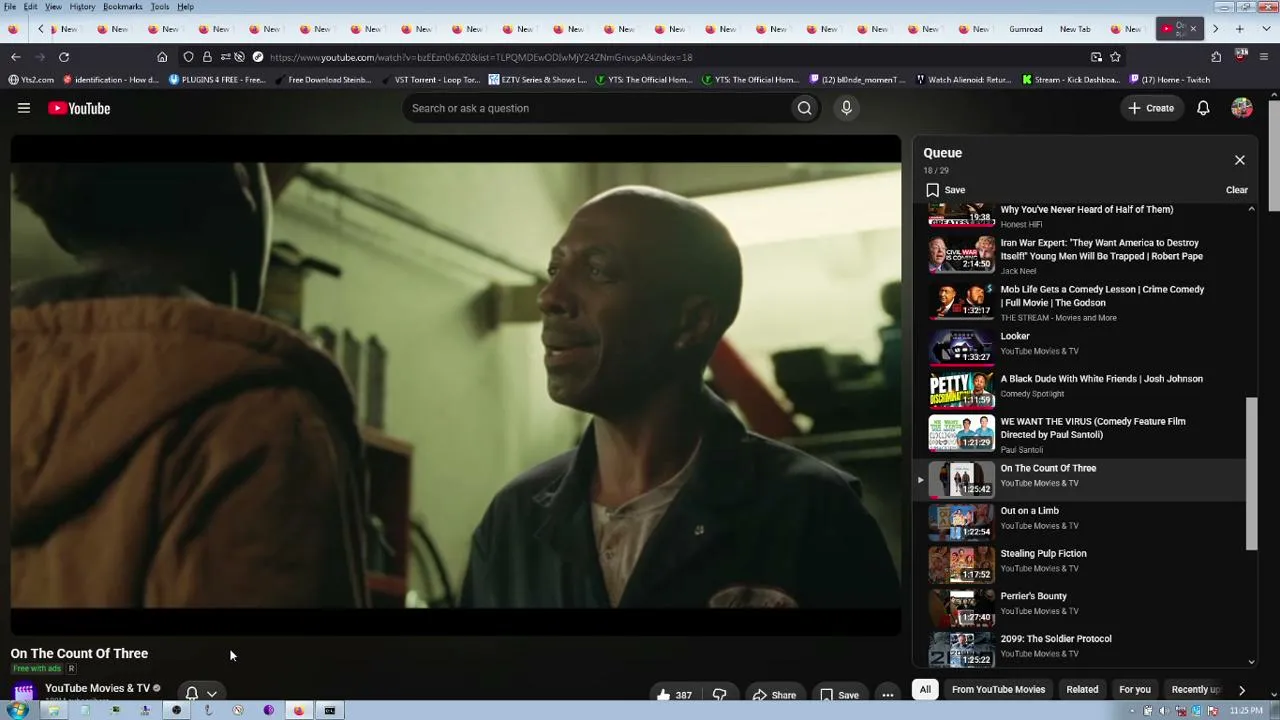Open the 'Stream - Kick Dashboard' bookmark
Viewport: 1280px width, 720px height.
[x=1070, y=80]
